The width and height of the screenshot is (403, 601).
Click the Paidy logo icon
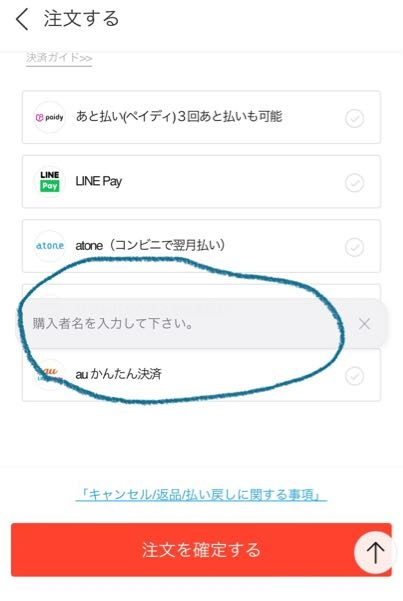49,117
